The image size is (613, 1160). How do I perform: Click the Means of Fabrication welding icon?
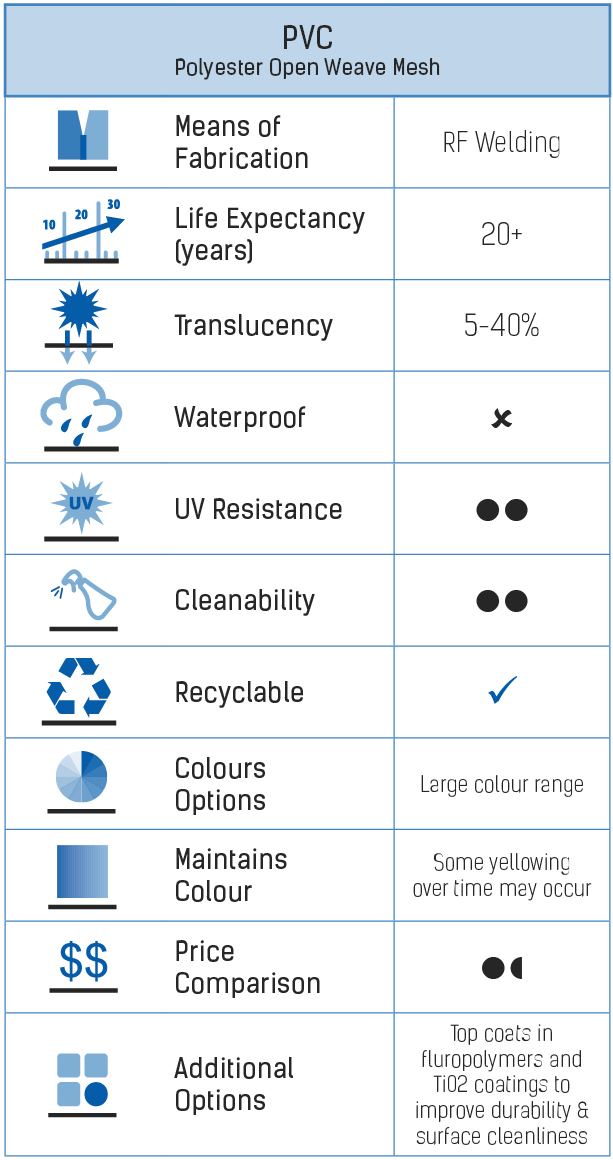pos(83,140)
